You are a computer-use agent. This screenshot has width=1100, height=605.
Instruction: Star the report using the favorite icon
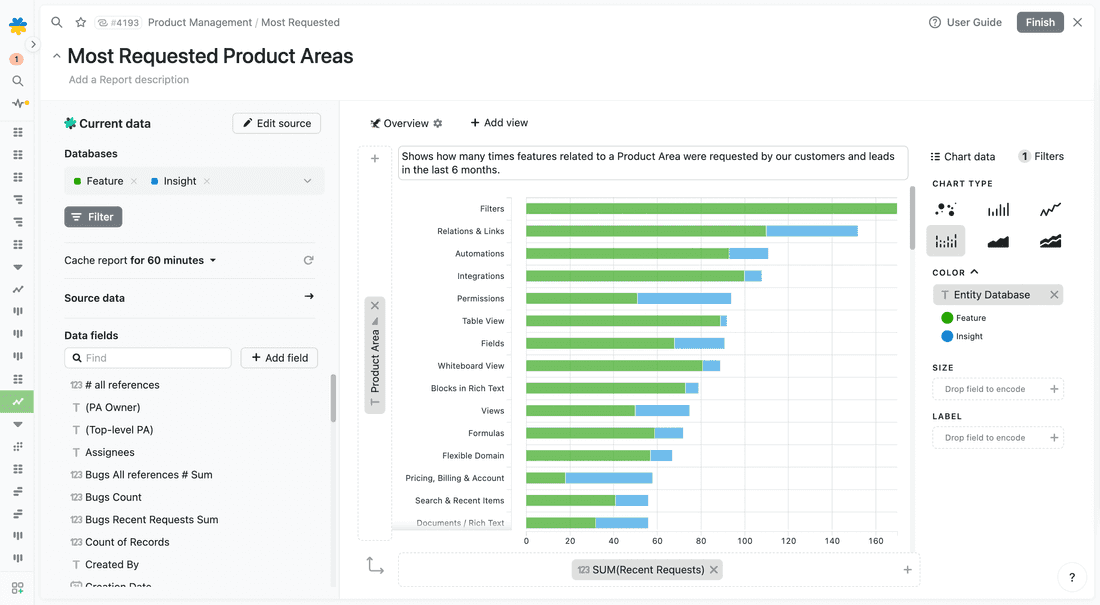(x=80, y=21)
